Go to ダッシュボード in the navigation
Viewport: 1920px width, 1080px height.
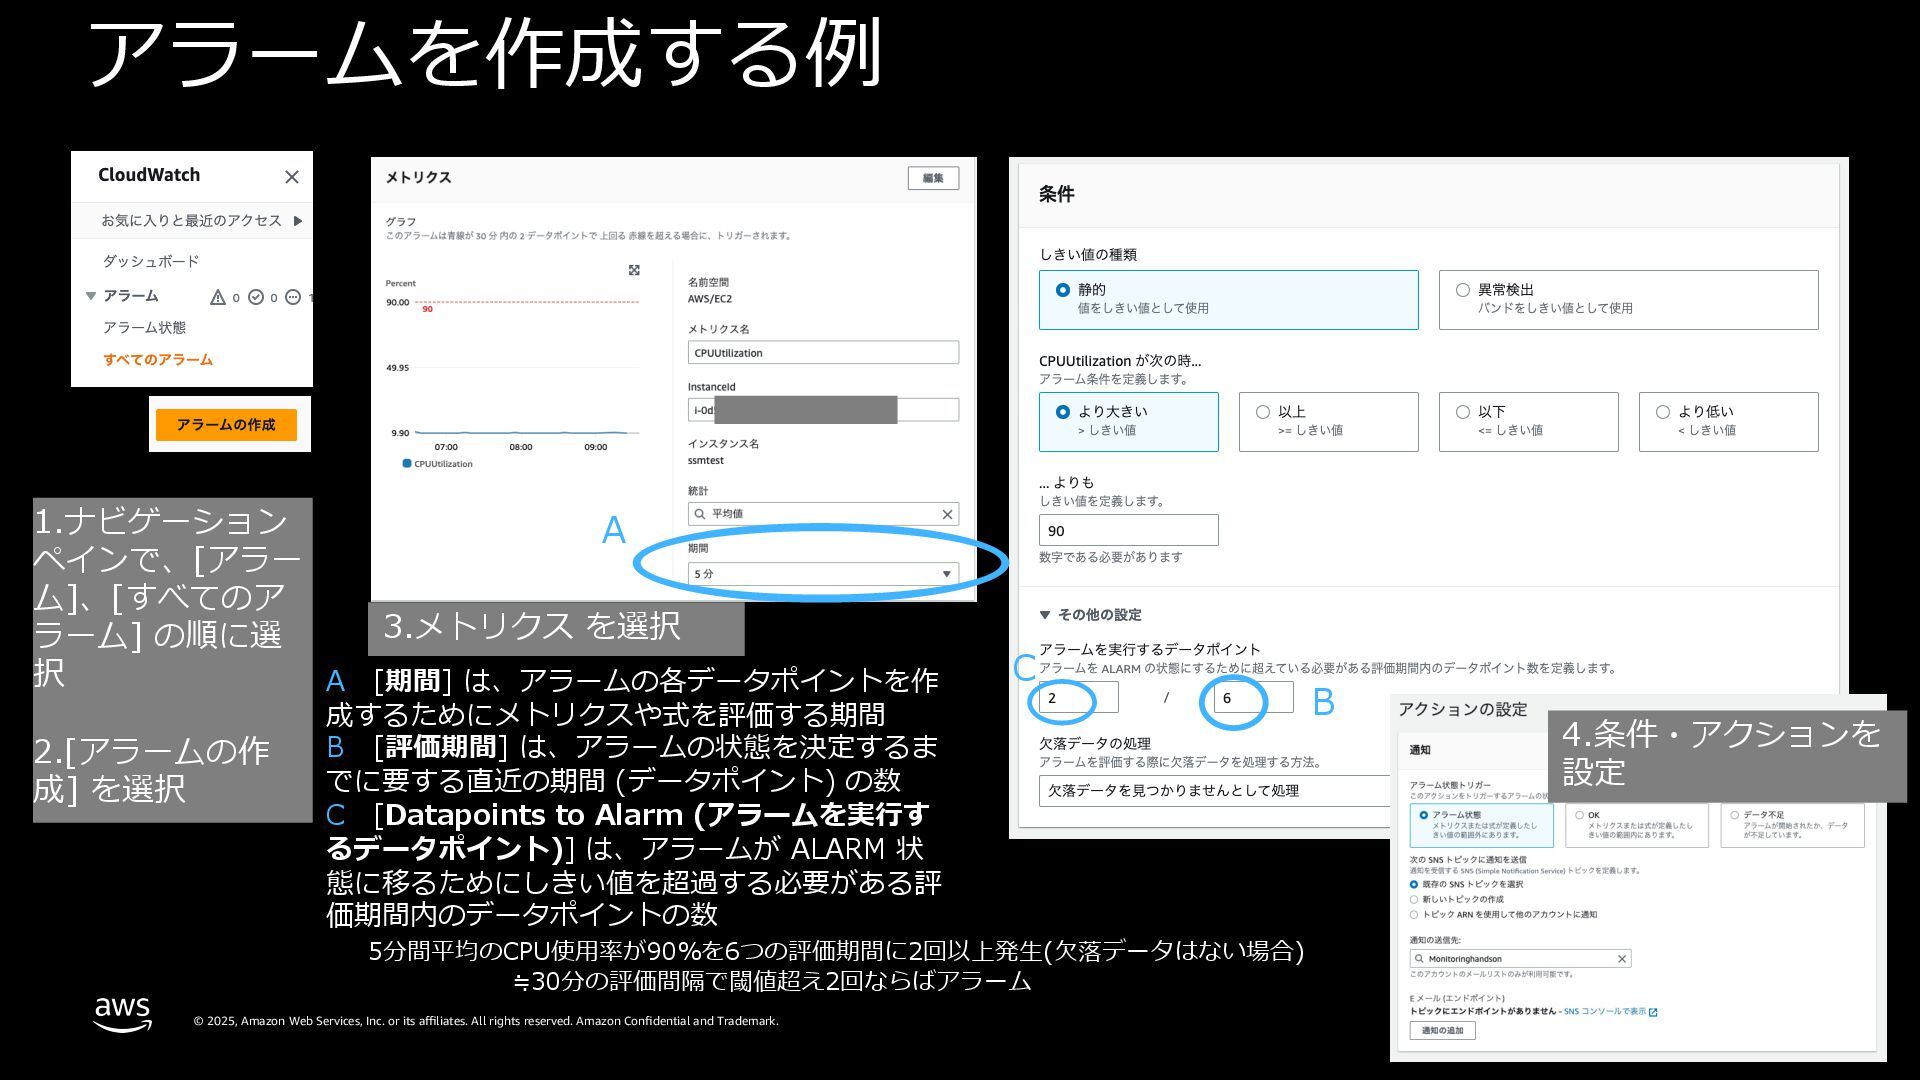tap(151, 261)
